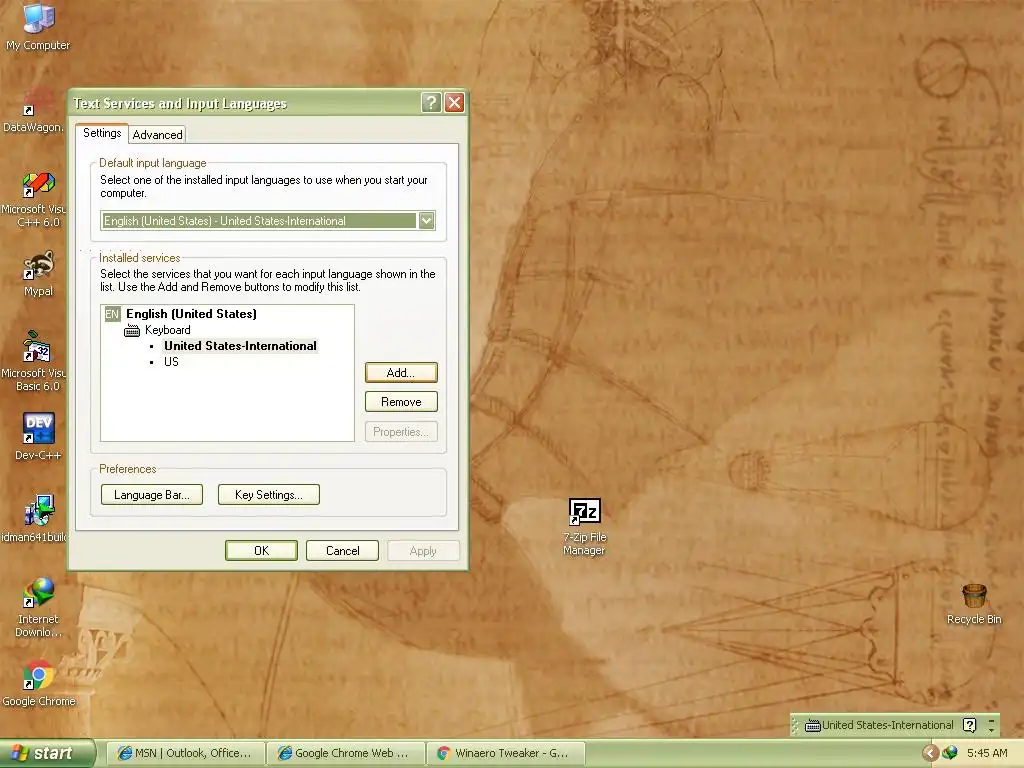Select English (United States) in services list
The width and height of the screenshot is (1024, 768).
coord(191,314)
